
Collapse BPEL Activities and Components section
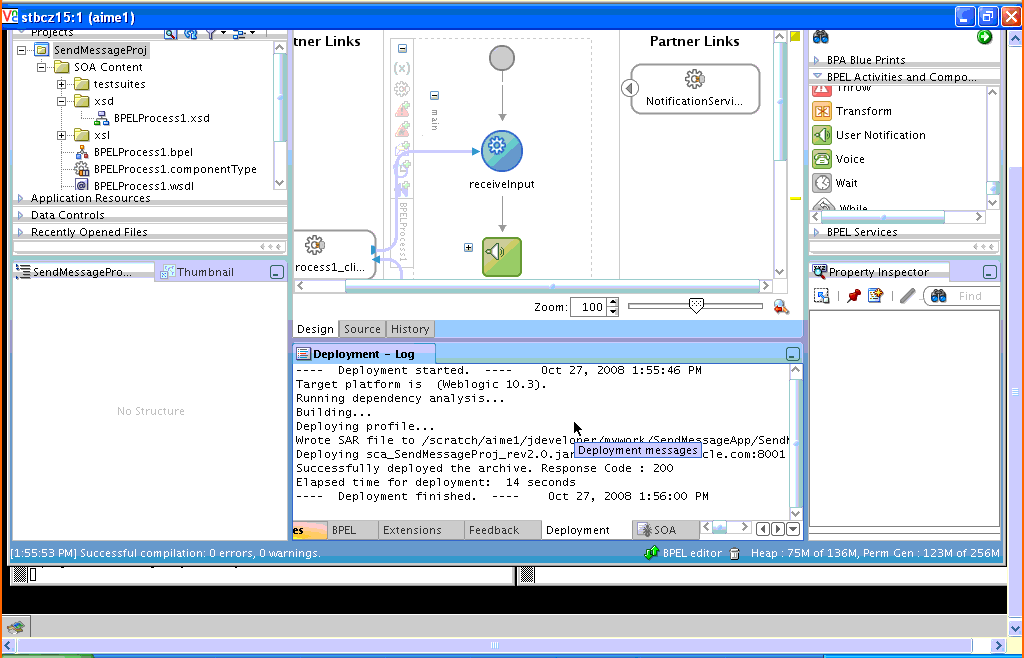click(x=816, y=76)
